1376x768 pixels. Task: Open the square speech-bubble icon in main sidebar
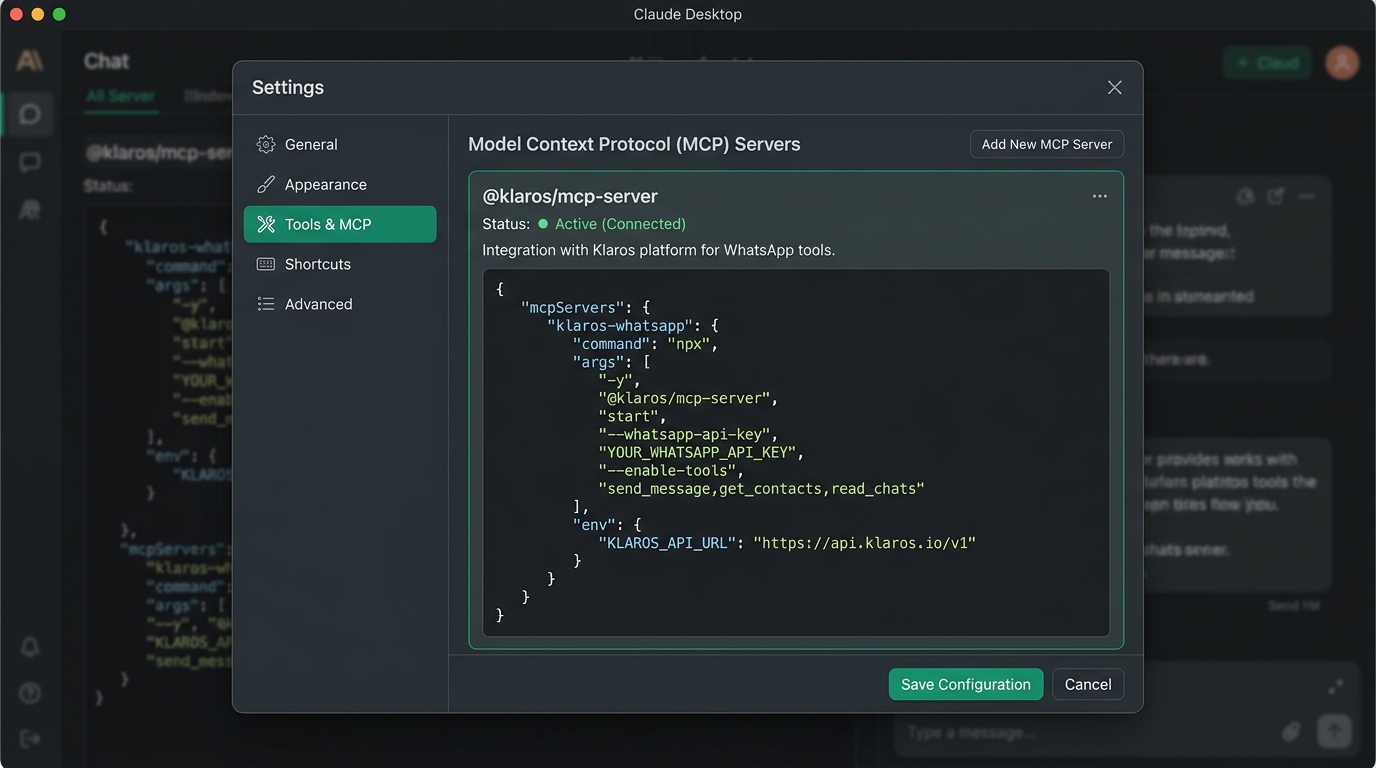(30, 162)
